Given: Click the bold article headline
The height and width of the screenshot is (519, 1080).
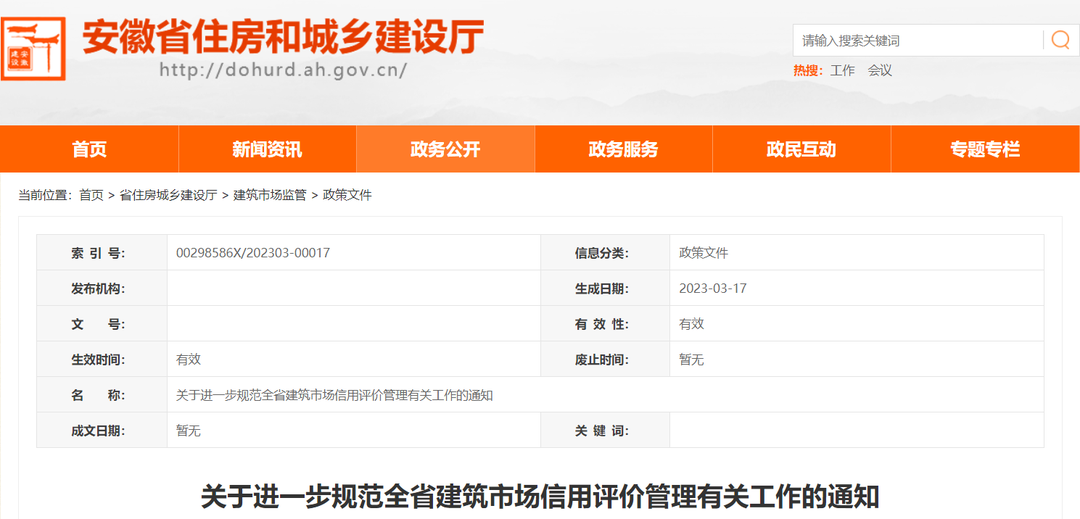Looking at the screenshot, I should pos(539,496).
